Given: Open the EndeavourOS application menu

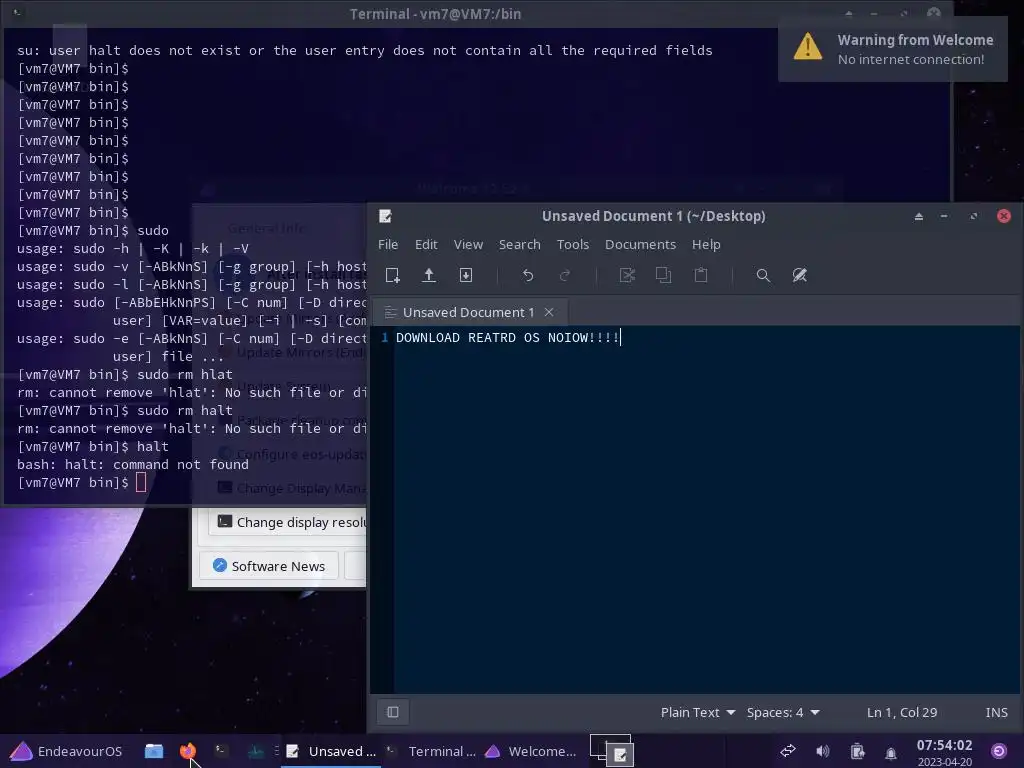Looking at the screenshot, I should [x=66, y=751].
